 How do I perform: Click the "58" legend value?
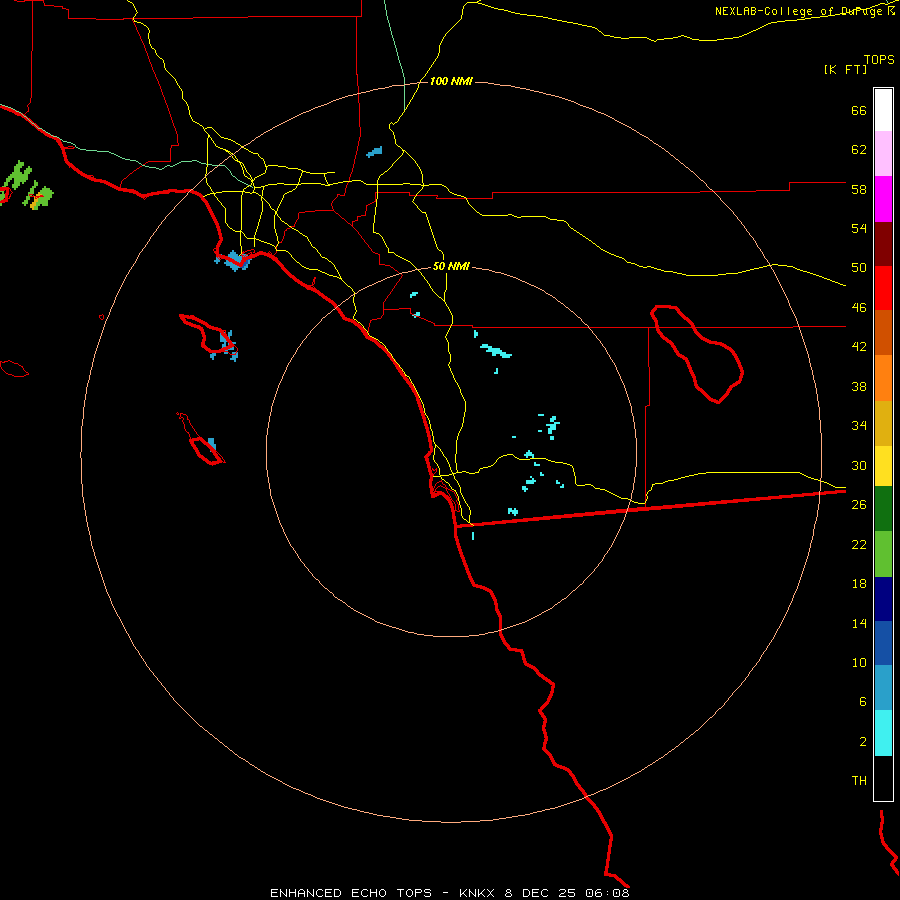tap(859, 189)
